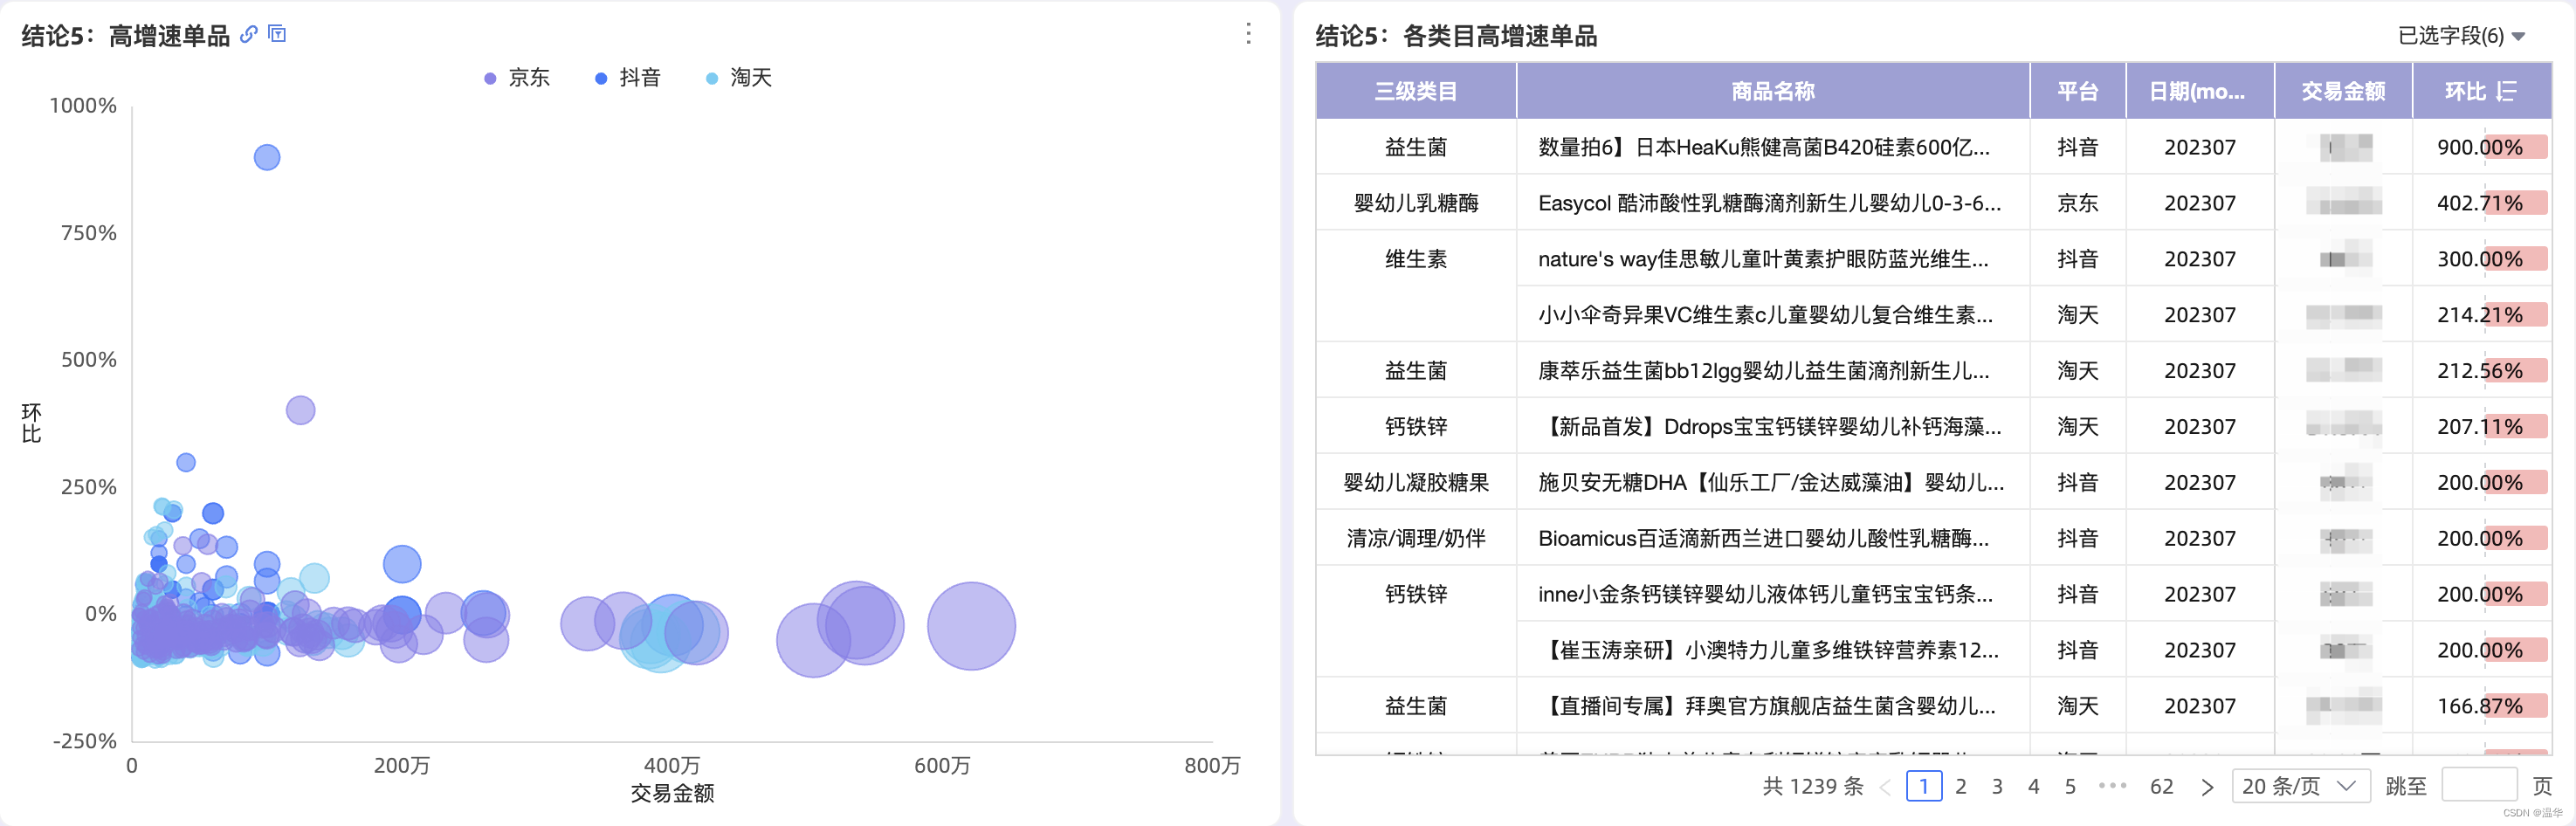
Task: Go to page 4
Action: (2033, 786)
